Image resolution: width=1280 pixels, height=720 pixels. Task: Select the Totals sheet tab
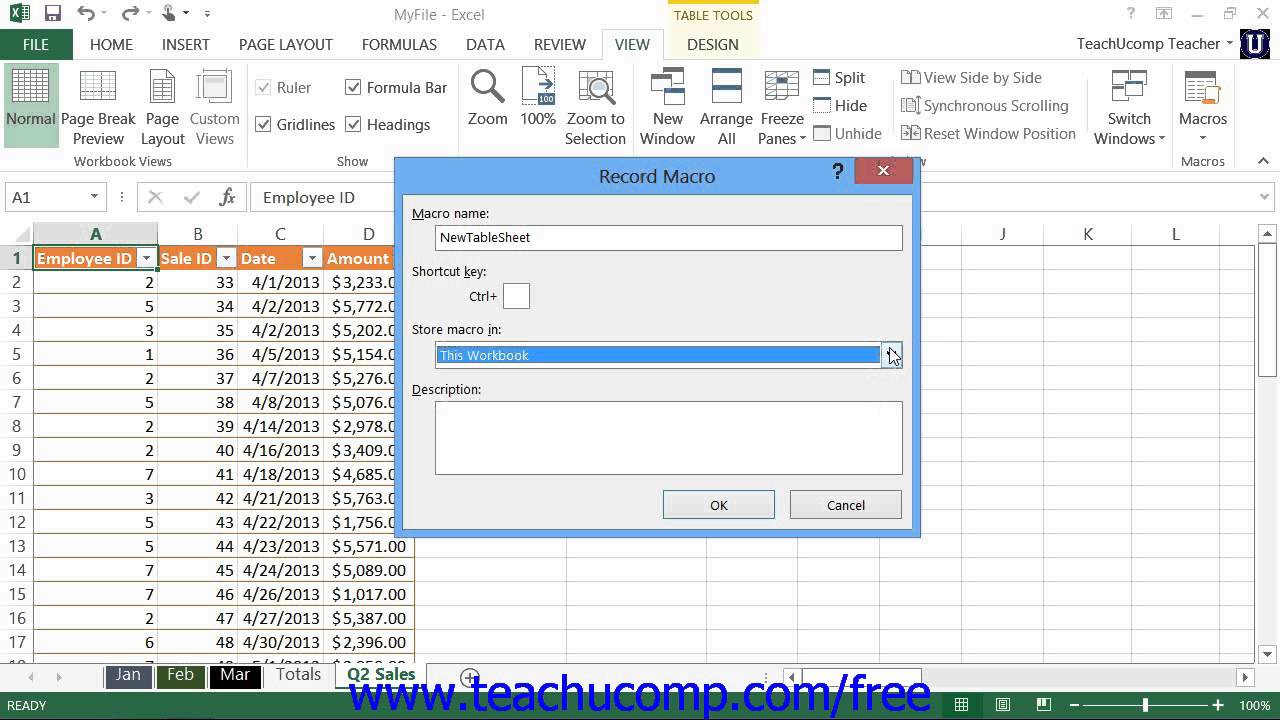(299, 675)
